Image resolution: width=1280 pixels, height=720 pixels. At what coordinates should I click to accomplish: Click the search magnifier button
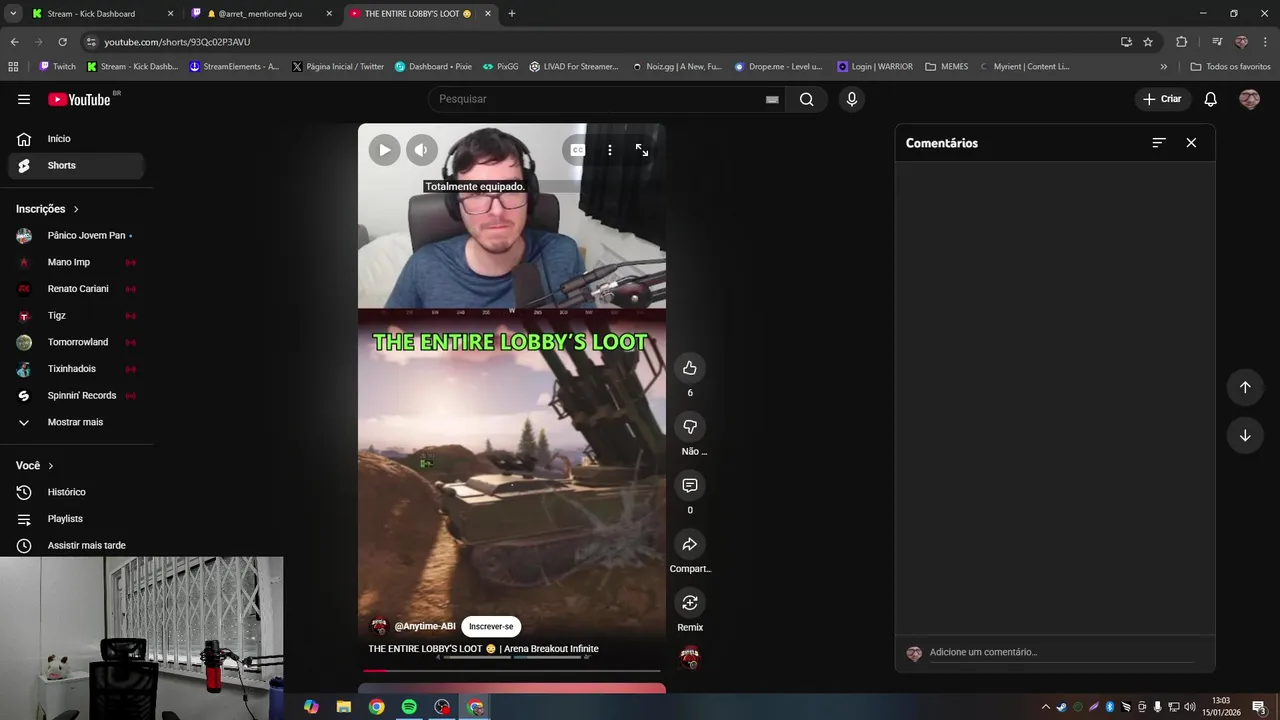(x=806, y=99)
